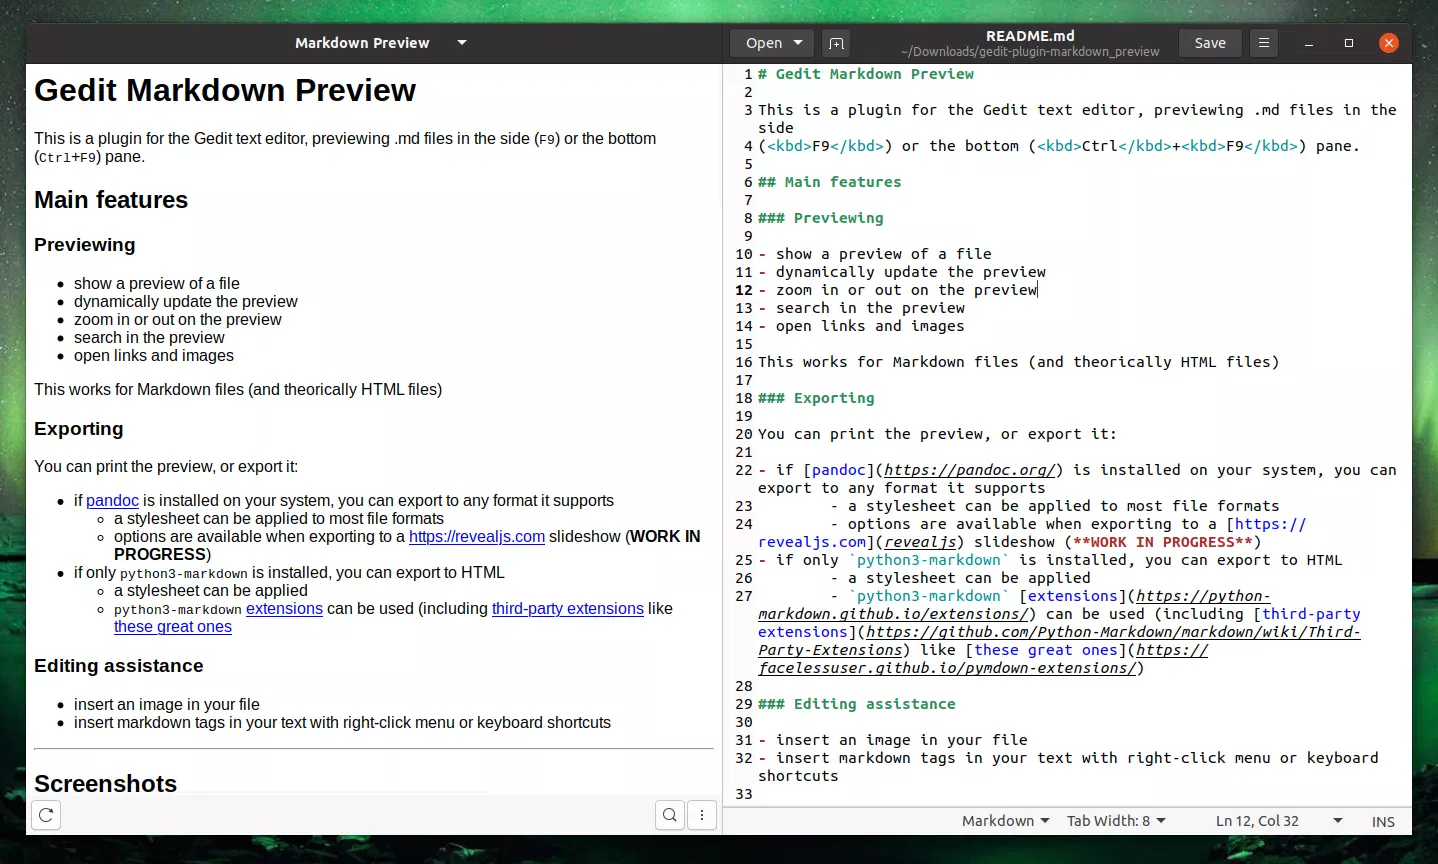Open cursor position Ln 12, Col 32 menu
The height and width of the screenshot is (864, 1438).
1278,821
